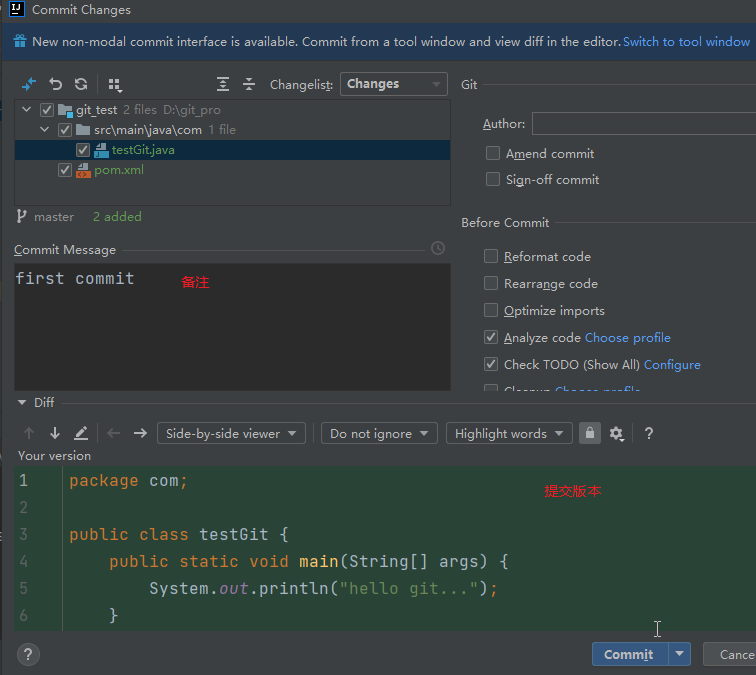Click the dialog help button bottom-left
756x675 pixels.
(28, 654)
